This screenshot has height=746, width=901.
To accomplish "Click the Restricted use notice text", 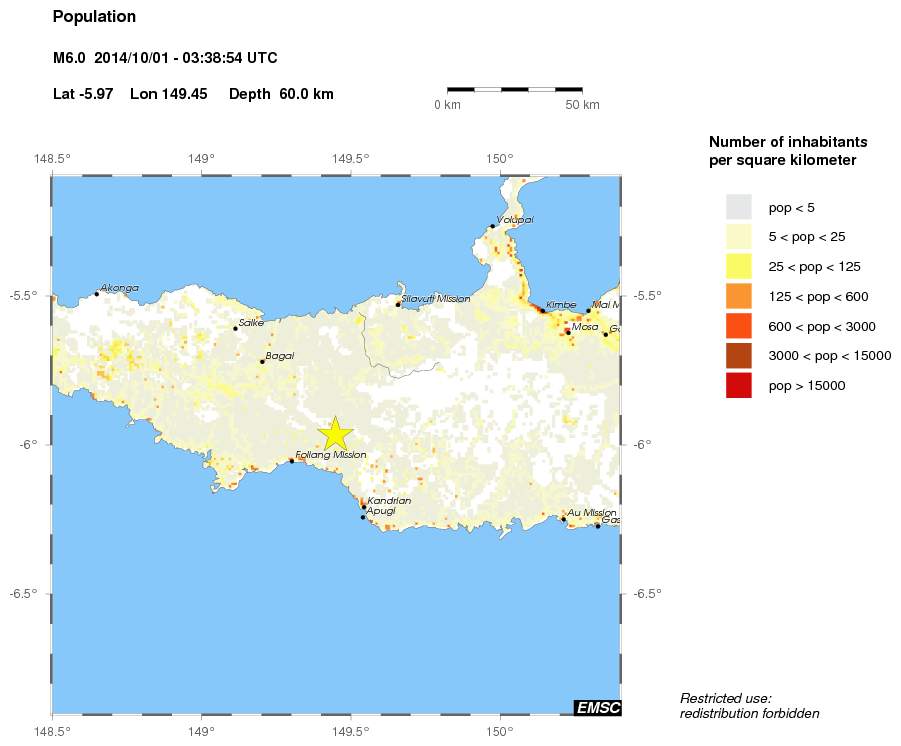I will pos(749,707).
